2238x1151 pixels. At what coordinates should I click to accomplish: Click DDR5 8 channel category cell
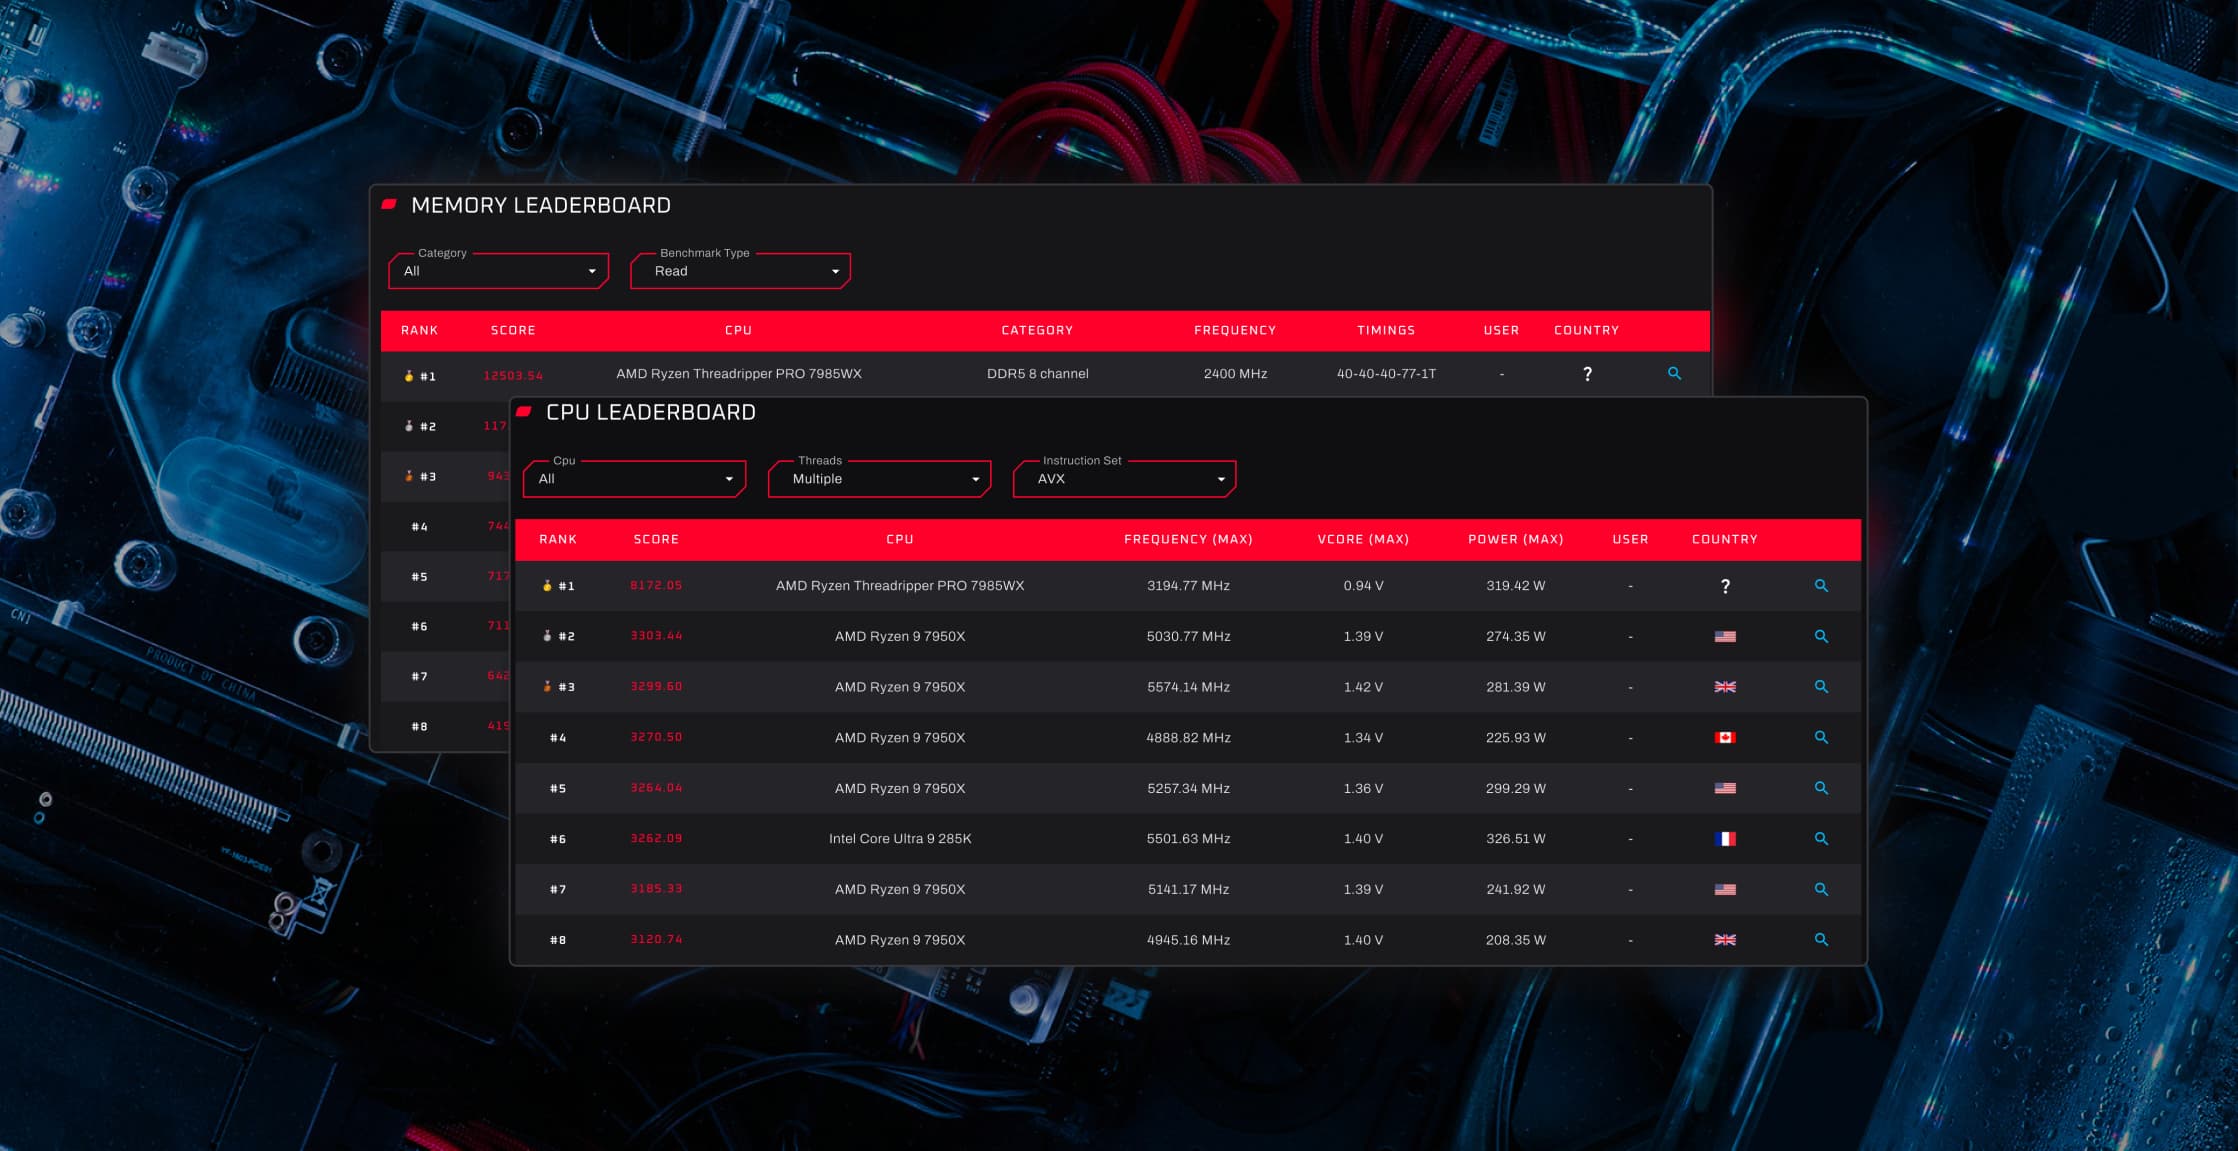(x=1038, y=374)
